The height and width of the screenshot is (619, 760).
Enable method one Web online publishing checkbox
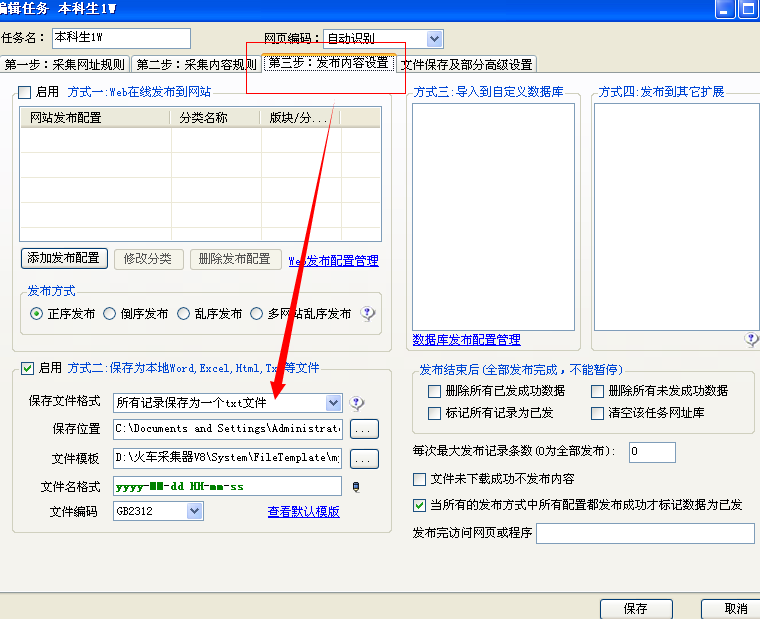pos(24,92)
